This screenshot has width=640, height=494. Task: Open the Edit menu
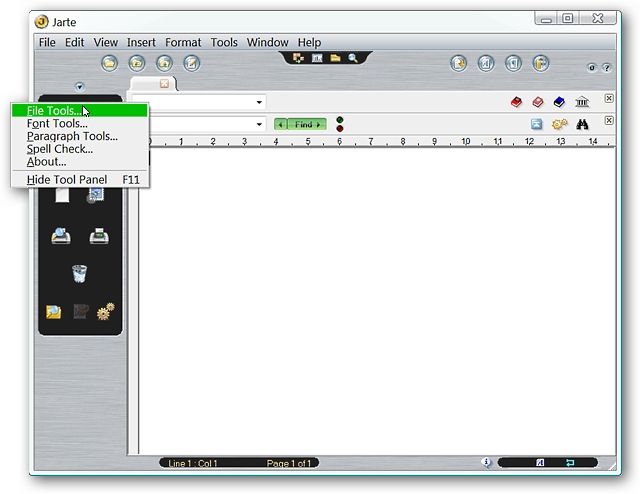click(74, 42)
